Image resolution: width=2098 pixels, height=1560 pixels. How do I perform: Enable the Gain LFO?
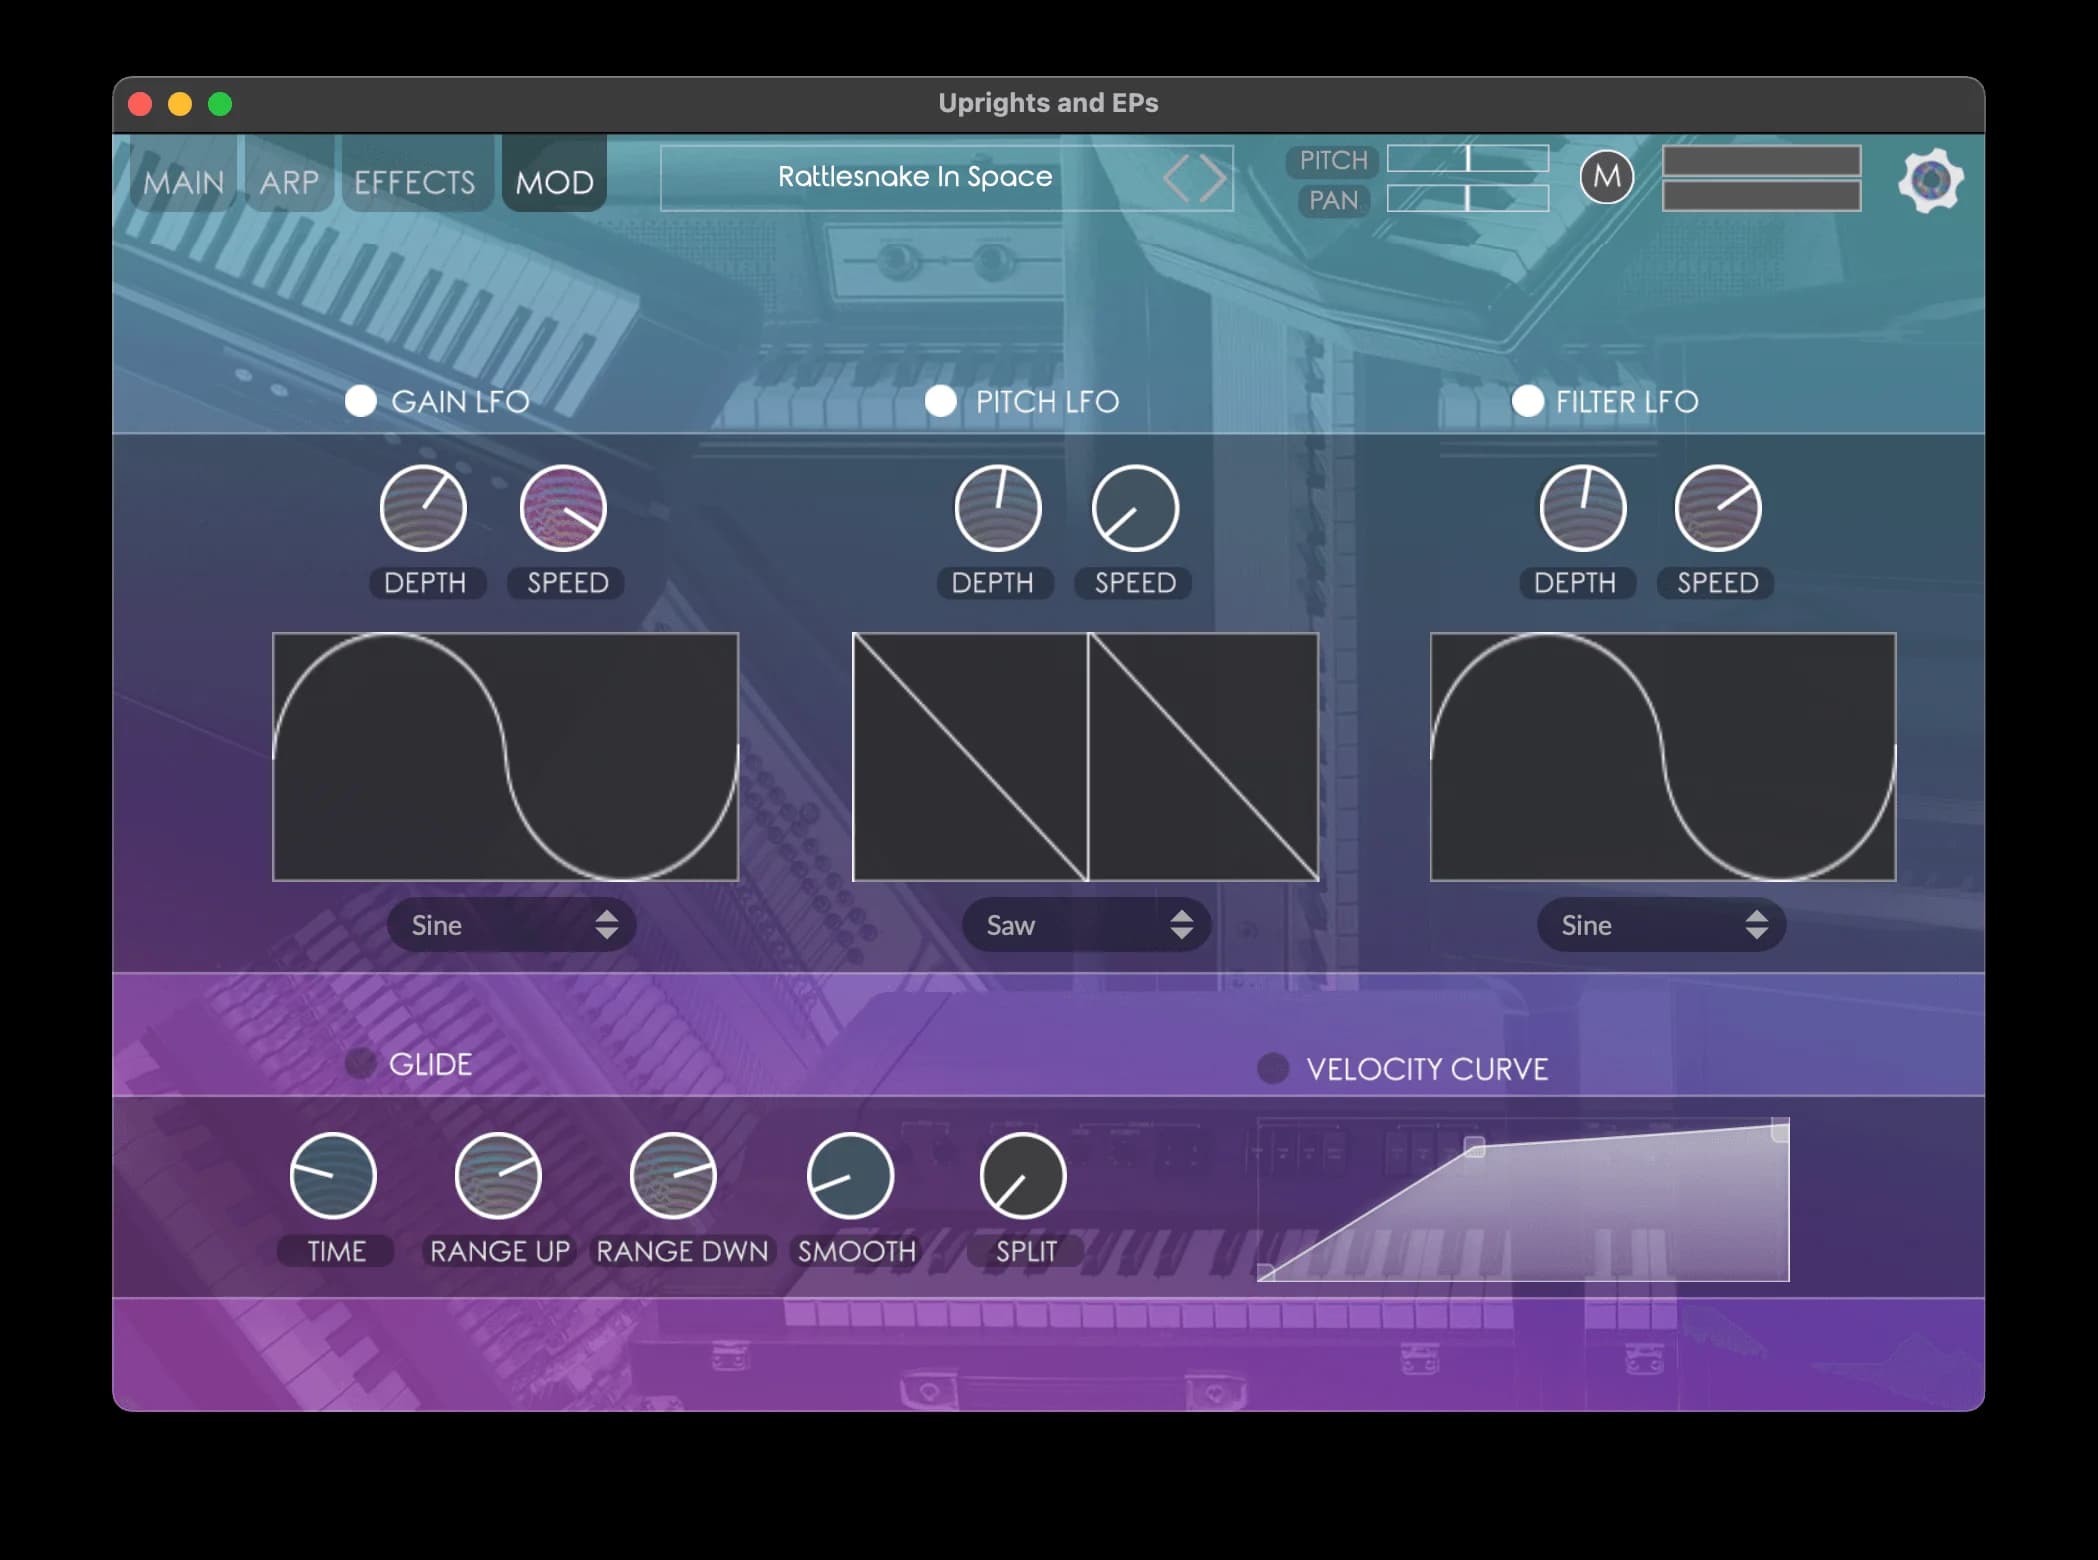[360, 402]
